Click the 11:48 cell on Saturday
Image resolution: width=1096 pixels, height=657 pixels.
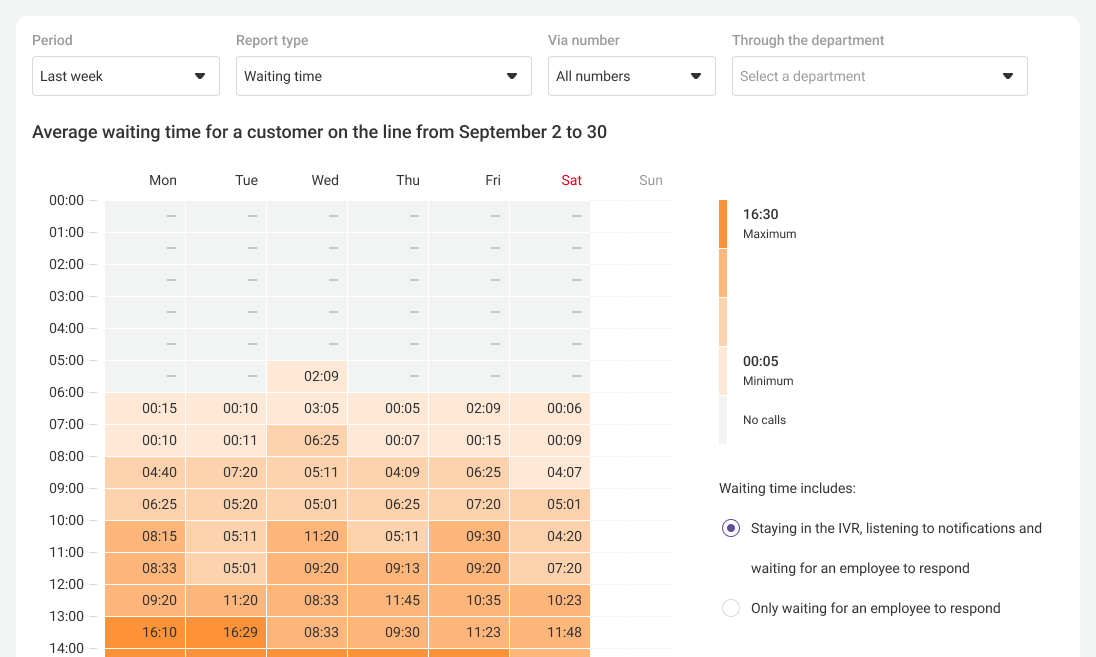coord(564,632)
